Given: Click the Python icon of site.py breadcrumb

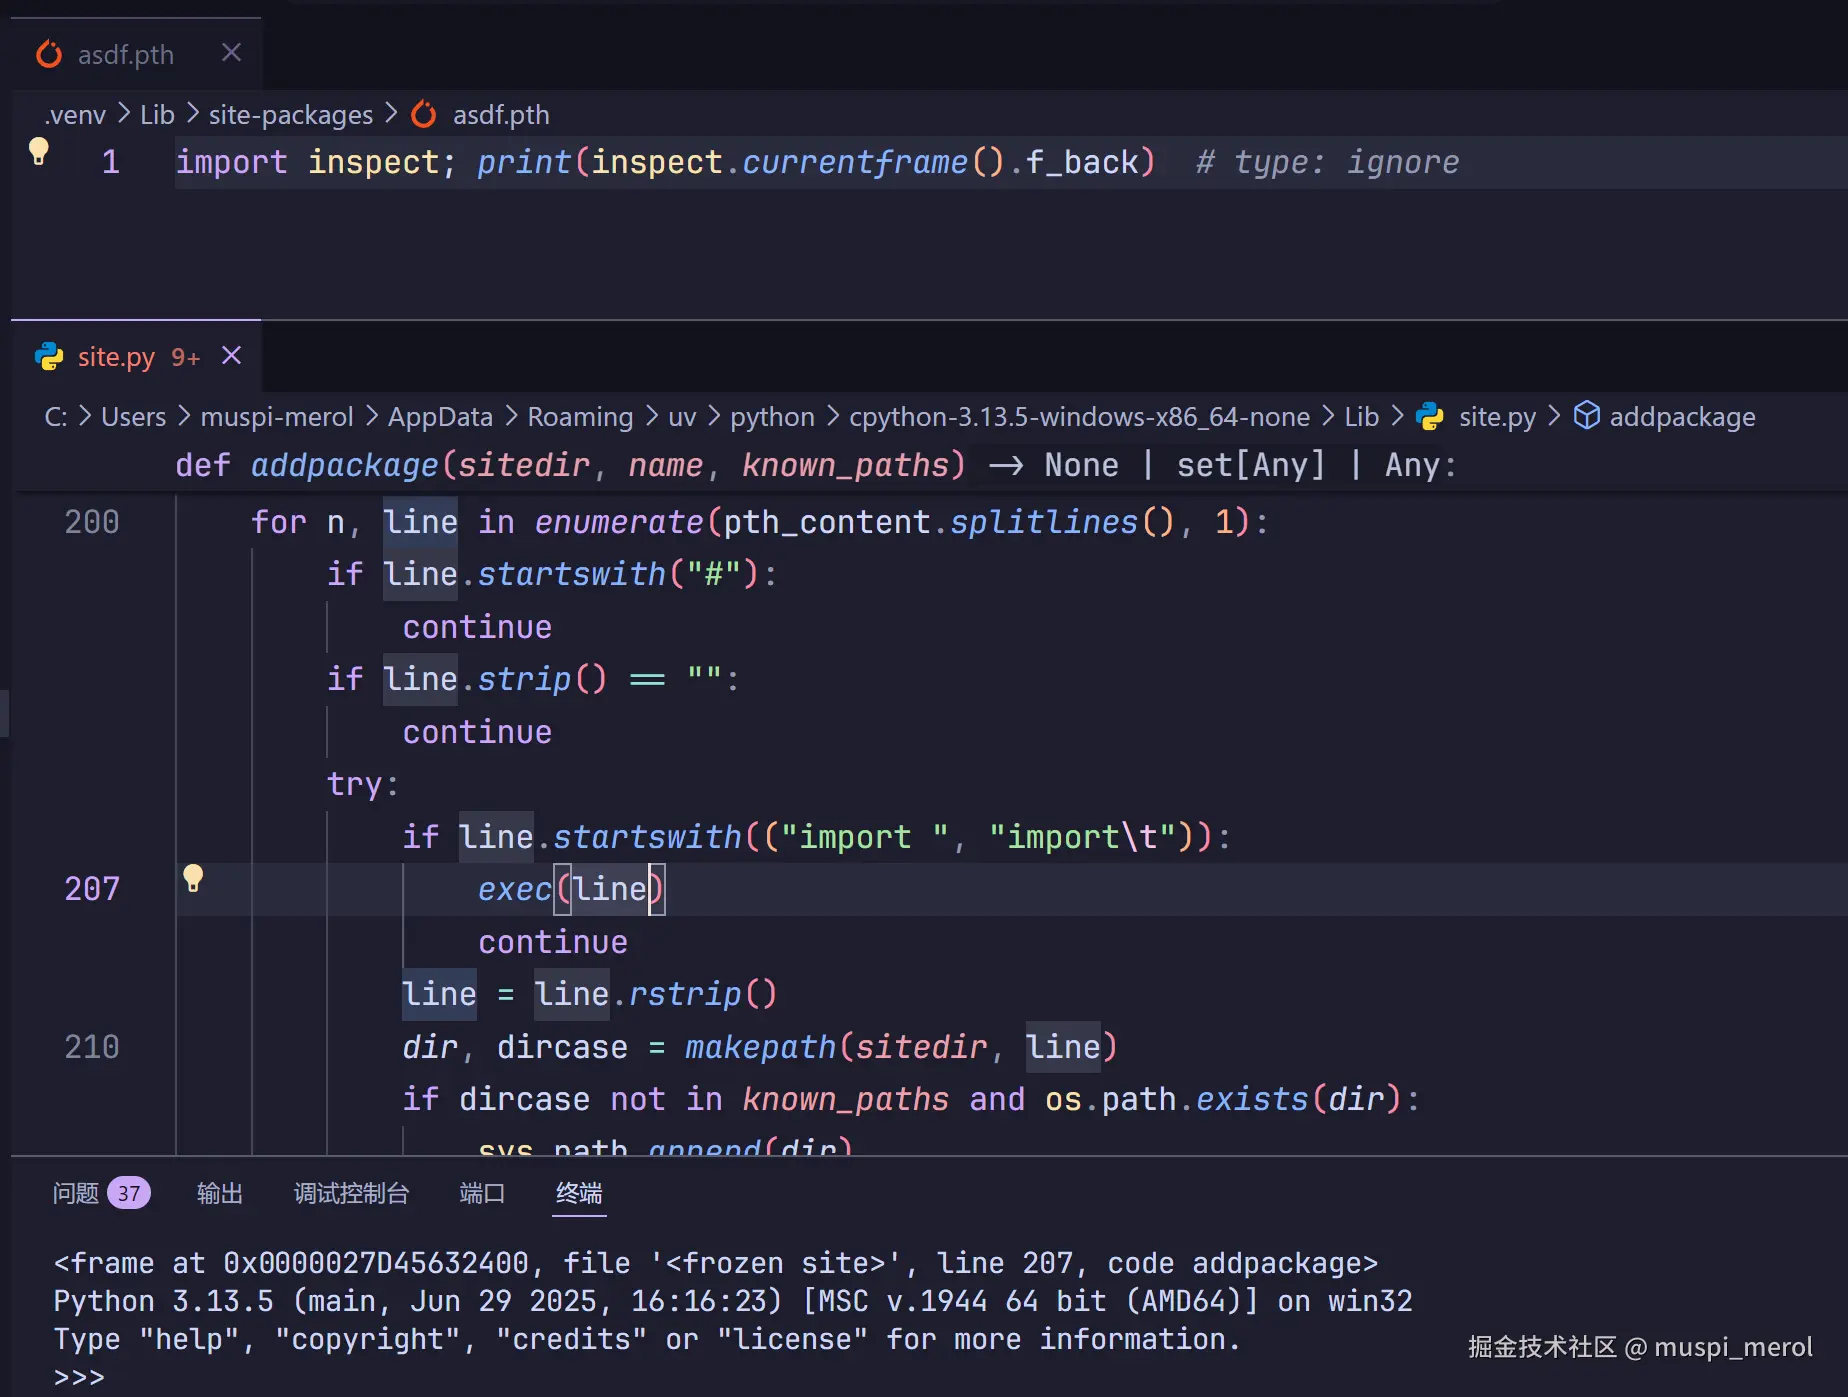Looking at the screenshot, I should (1430, 417).
